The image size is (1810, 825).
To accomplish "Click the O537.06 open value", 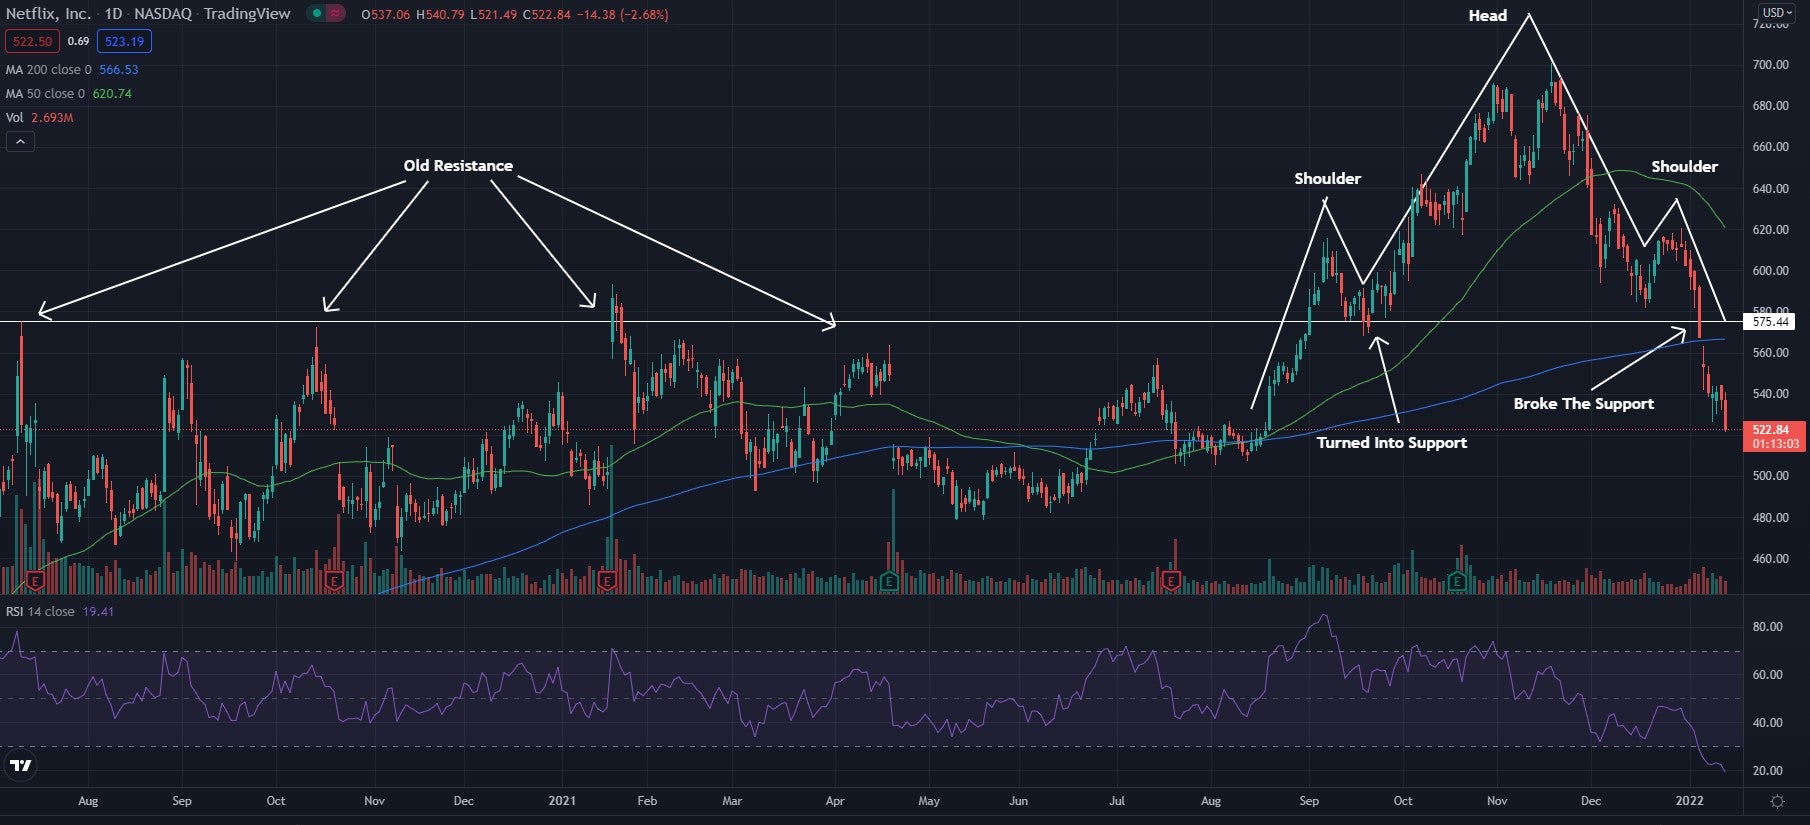I will [x=385, y=15].
